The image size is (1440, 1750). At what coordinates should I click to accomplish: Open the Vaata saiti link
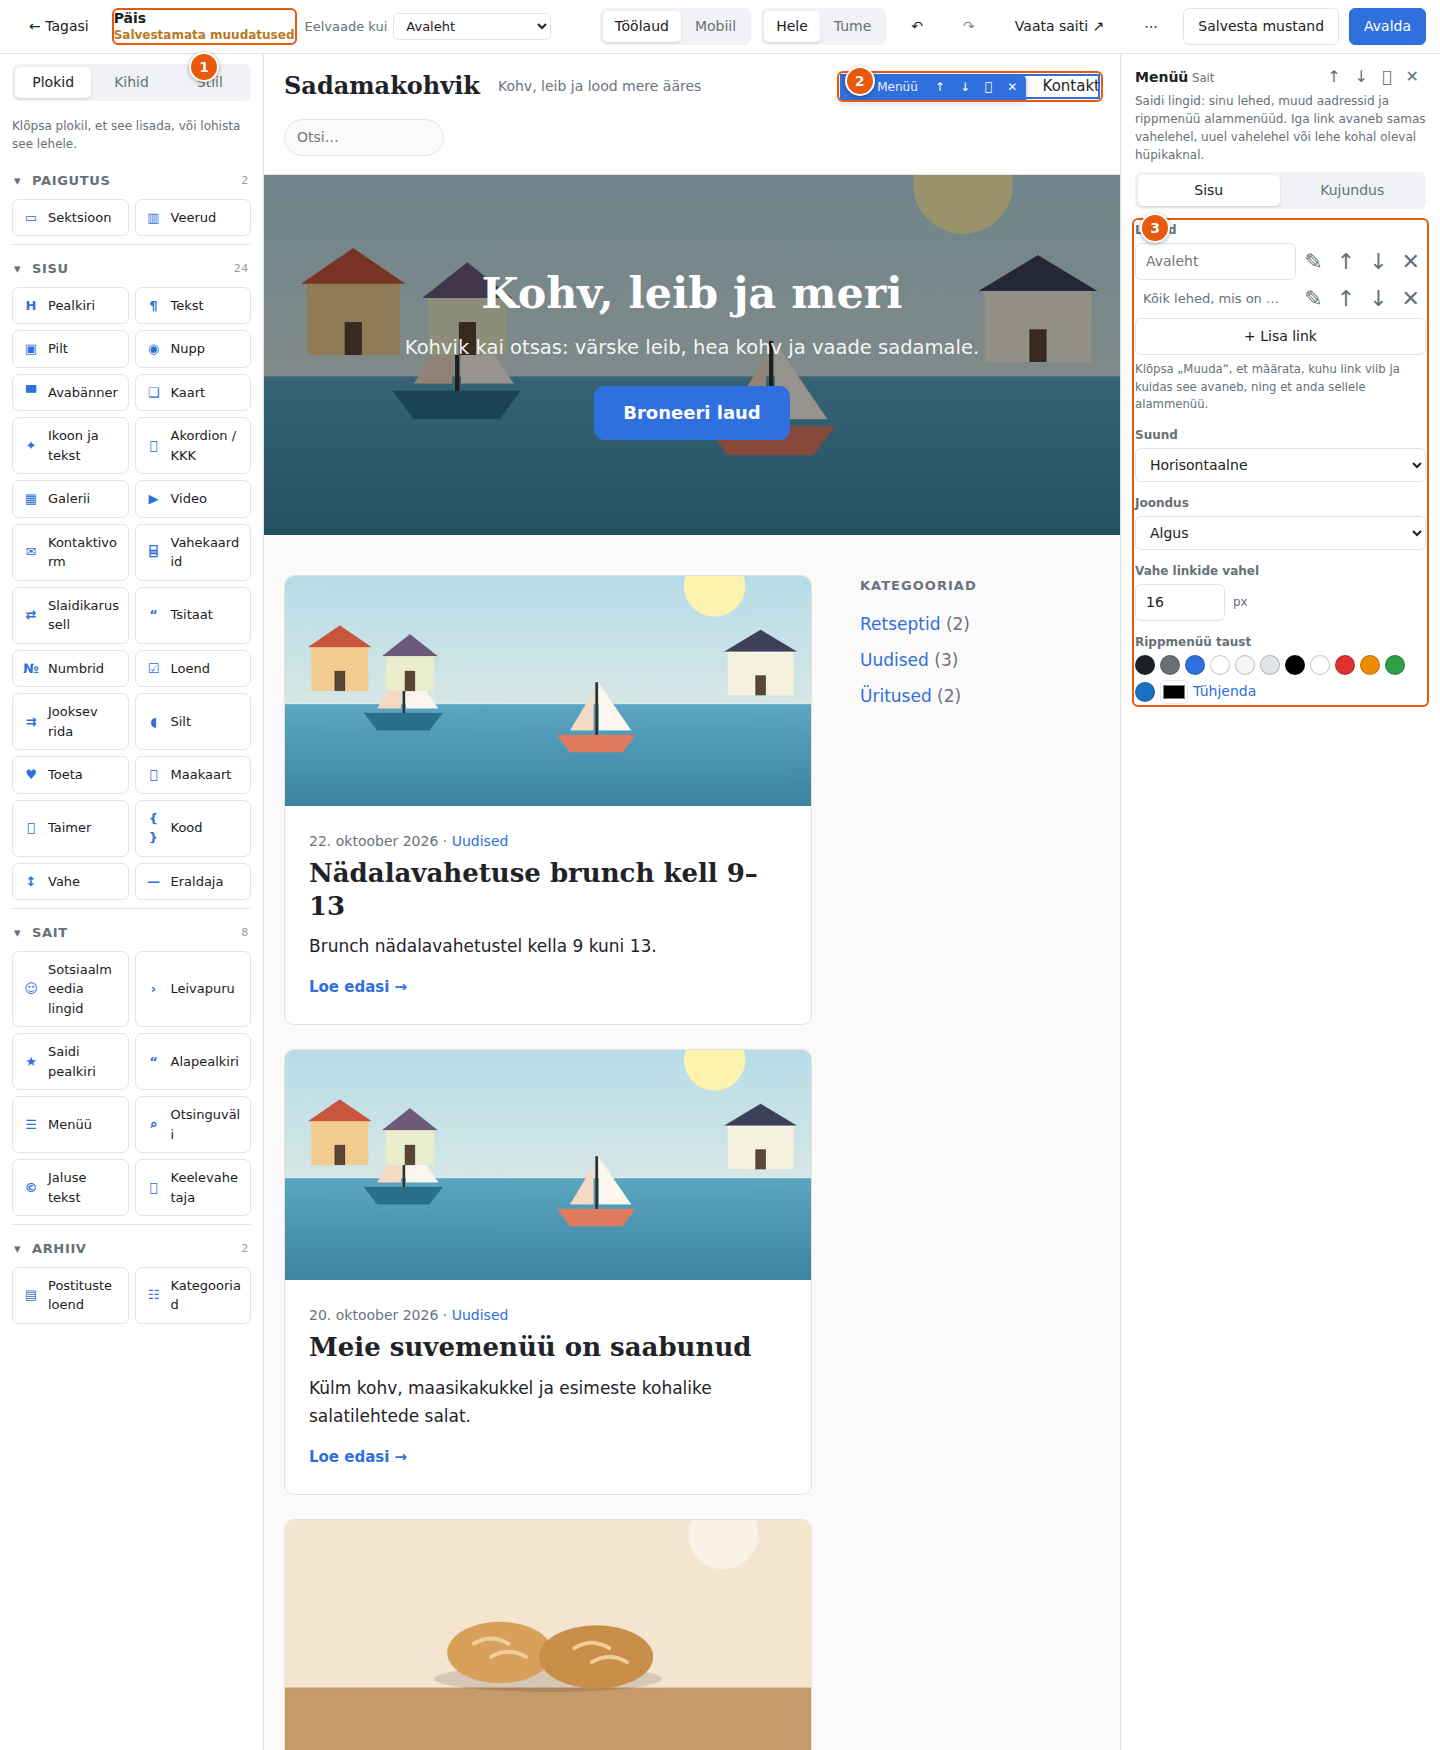[x=1059, y=26]
